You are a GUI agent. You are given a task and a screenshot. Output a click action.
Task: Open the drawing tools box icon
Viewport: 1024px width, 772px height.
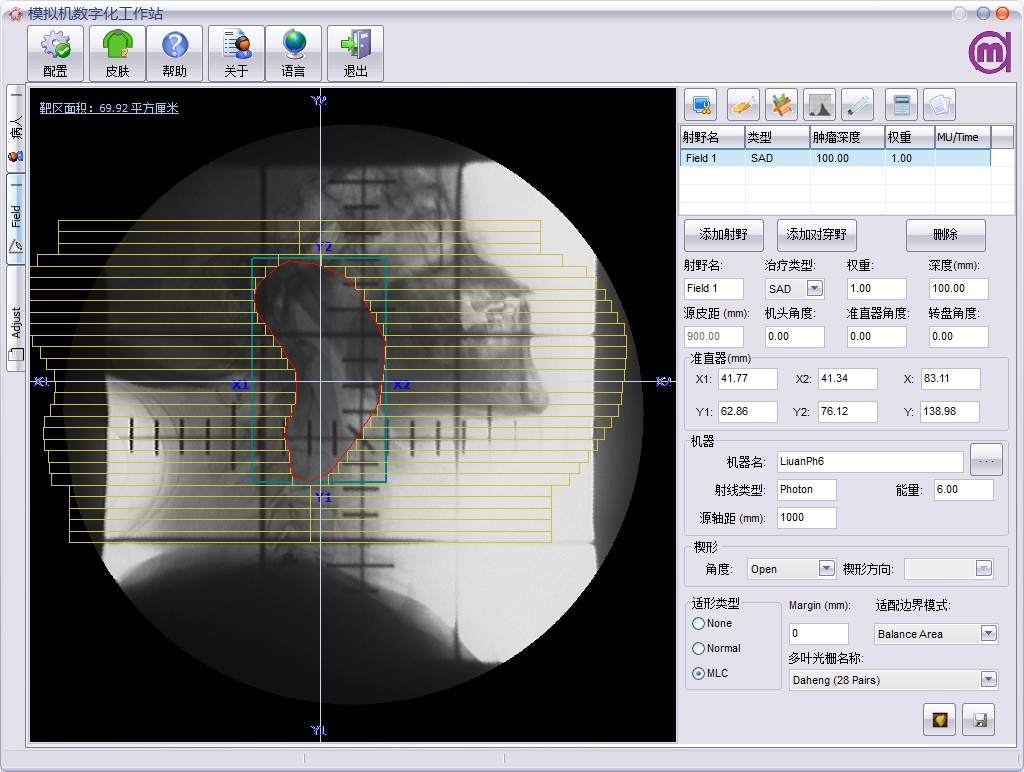coord(782,105)
